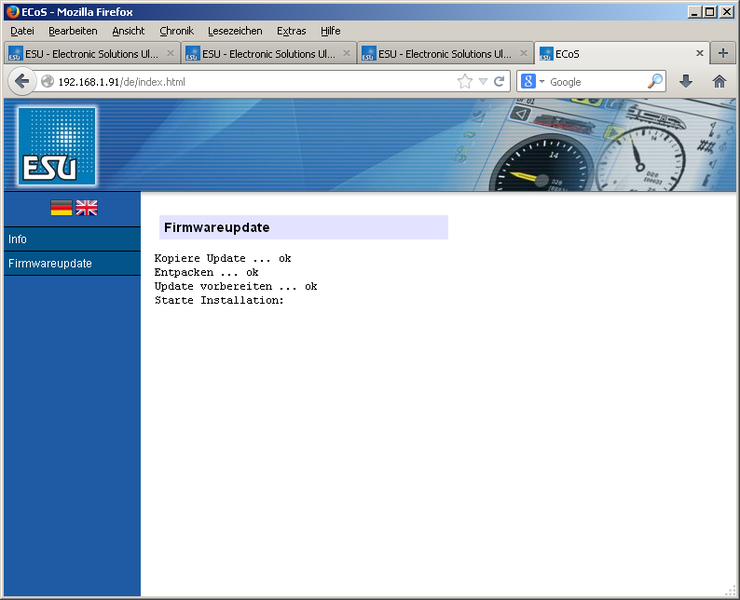Image resolution: width=740 pixels, height=600 pixels.
Task: Open the Chronik menu
Action: click(177, 31)
